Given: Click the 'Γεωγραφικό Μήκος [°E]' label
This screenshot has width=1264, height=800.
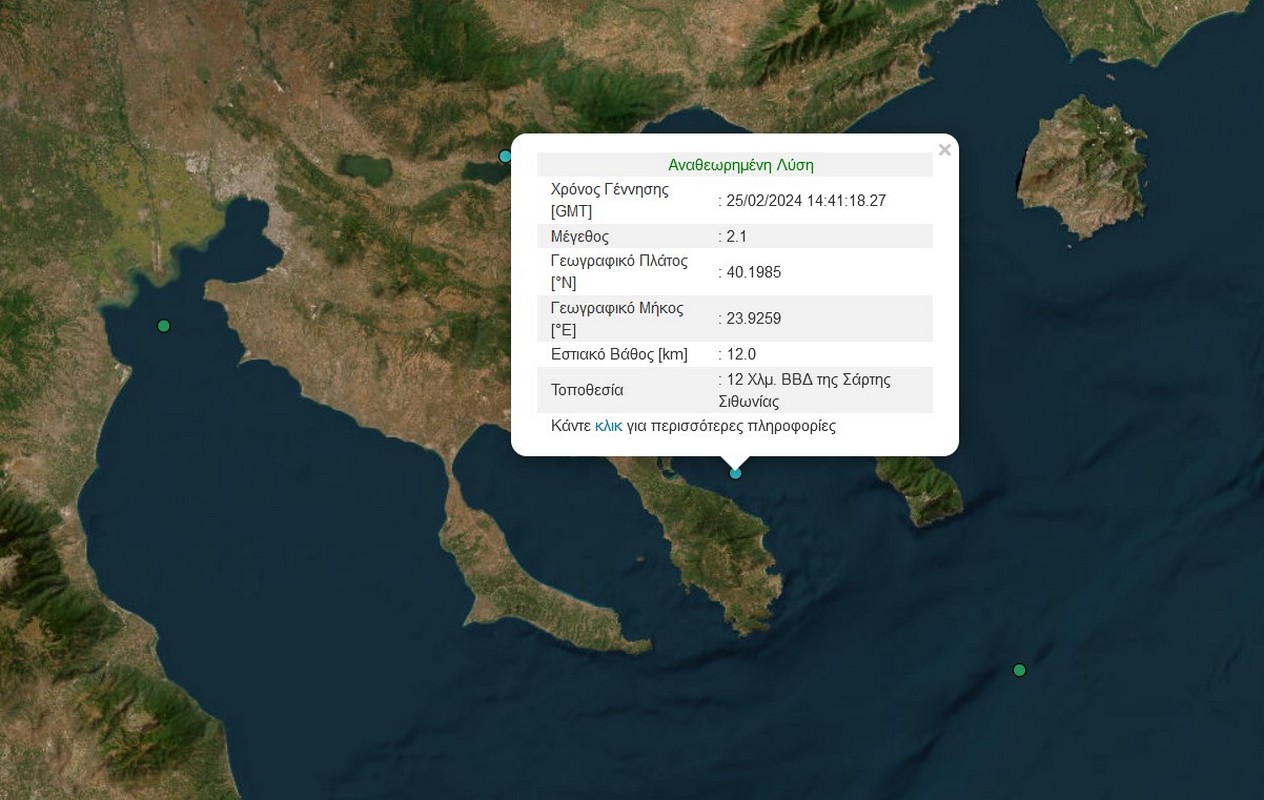Looking at the screenshot, I should click(x=617, y=318).
